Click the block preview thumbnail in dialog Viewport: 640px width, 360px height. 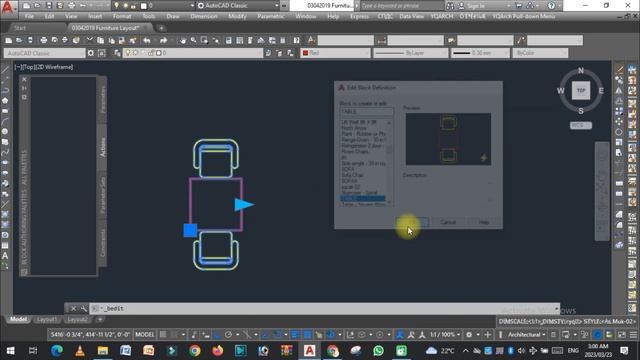448,139
